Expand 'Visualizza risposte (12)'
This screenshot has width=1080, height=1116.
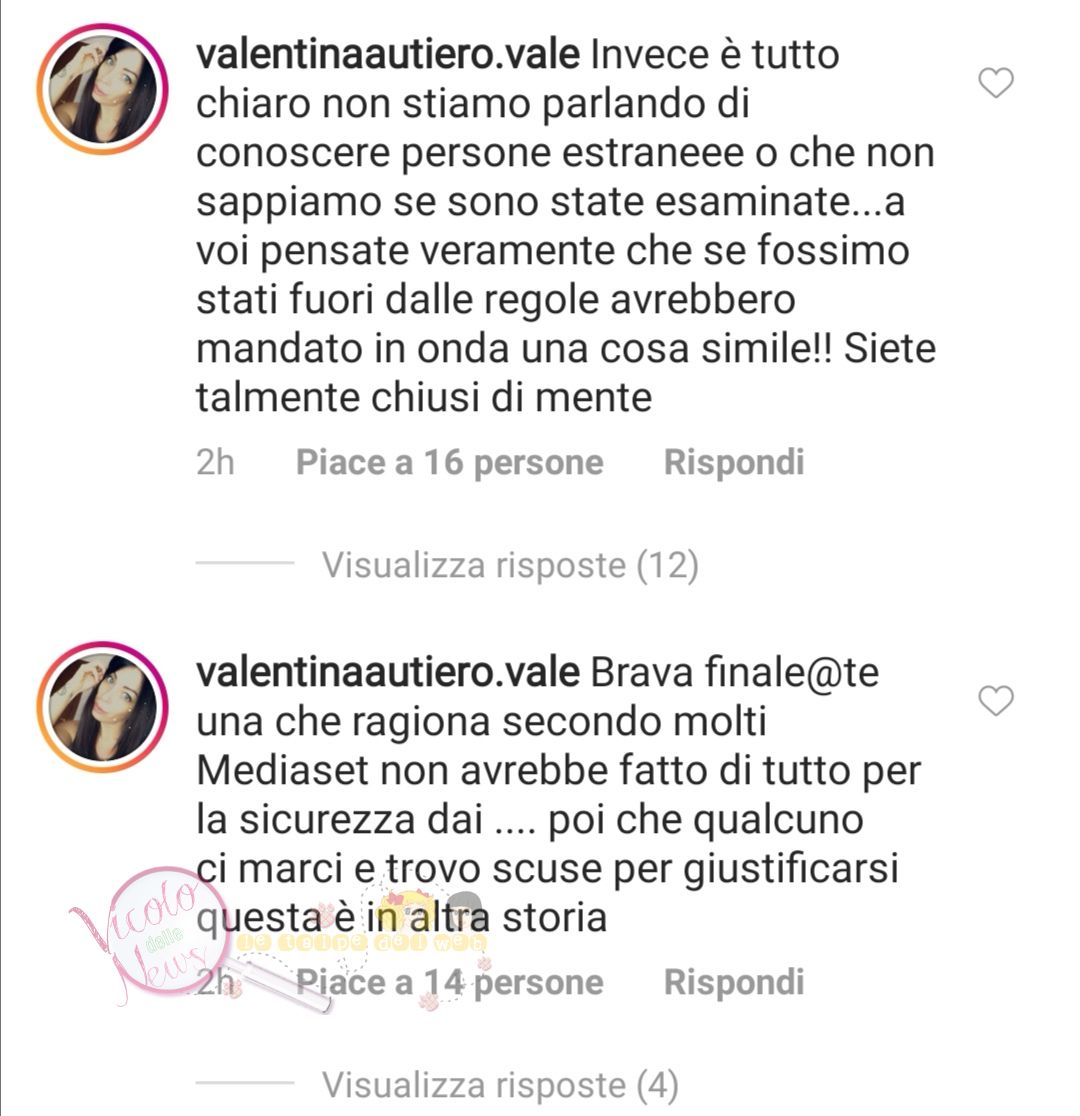510,565
